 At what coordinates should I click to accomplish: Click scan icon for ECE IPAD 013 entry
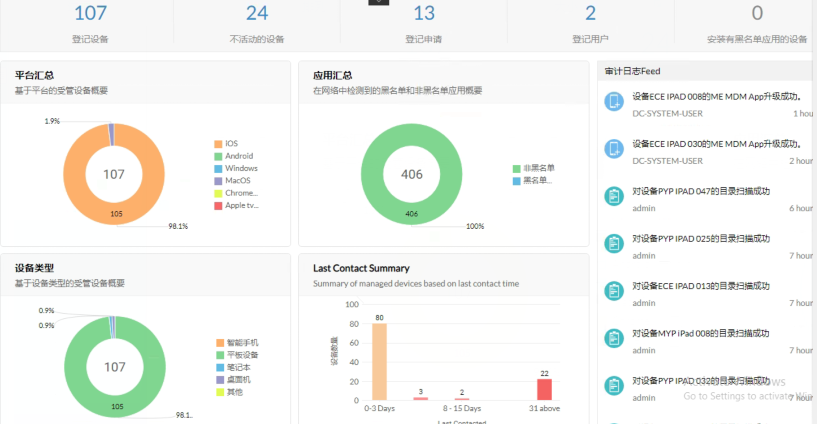tap(614, 291)
